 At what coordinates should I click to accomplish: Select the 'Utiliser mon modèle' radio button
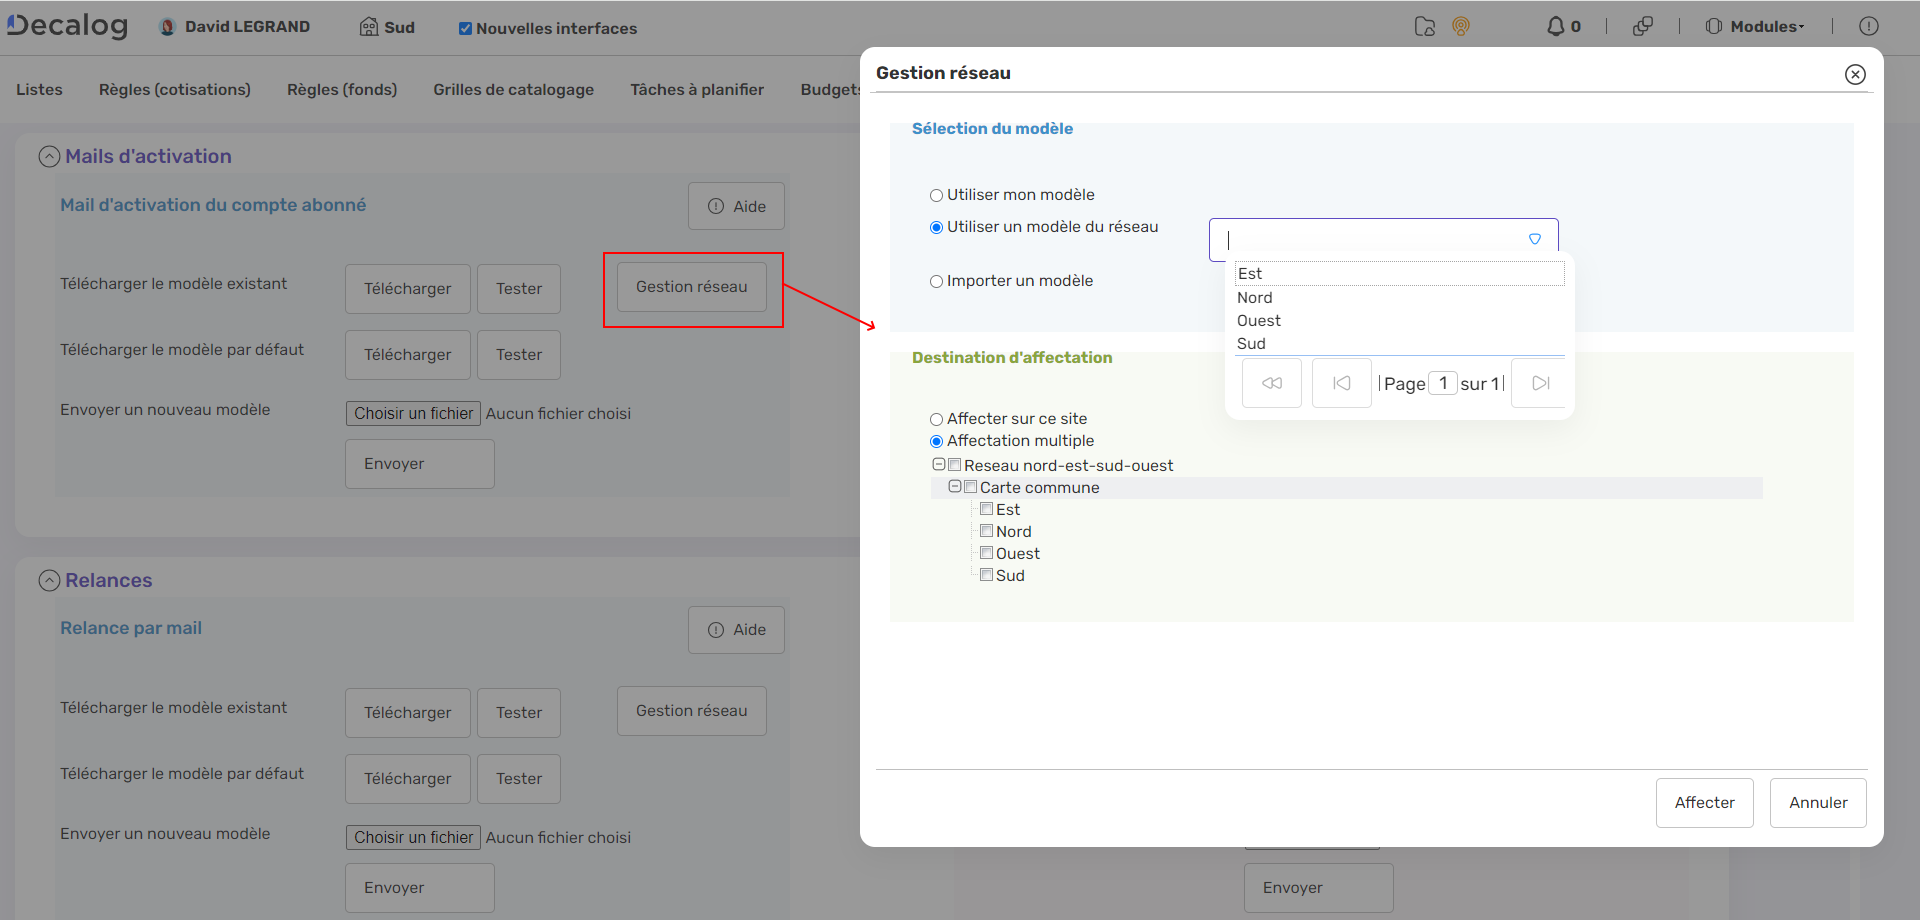click(x=937, y=196)
